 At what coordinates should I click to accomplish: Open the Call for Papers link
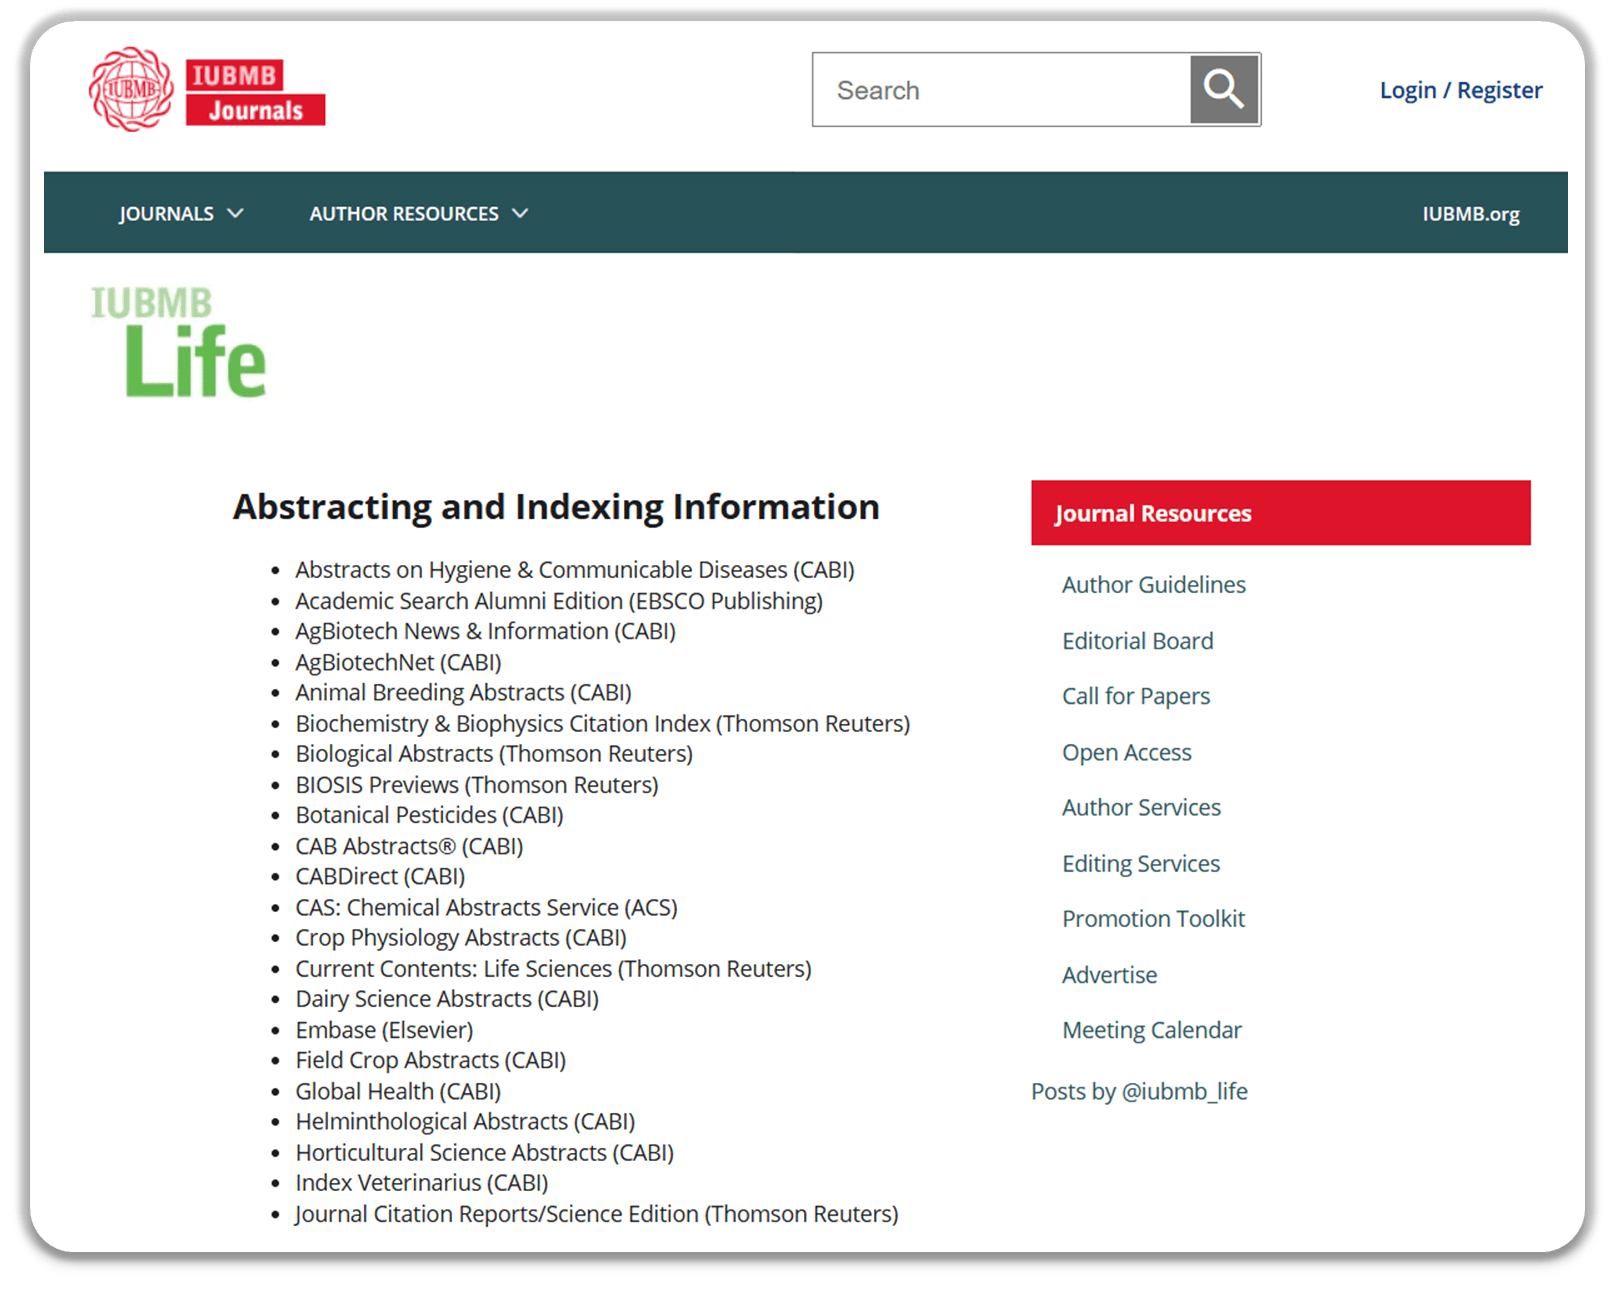(x=1135, y=696)
